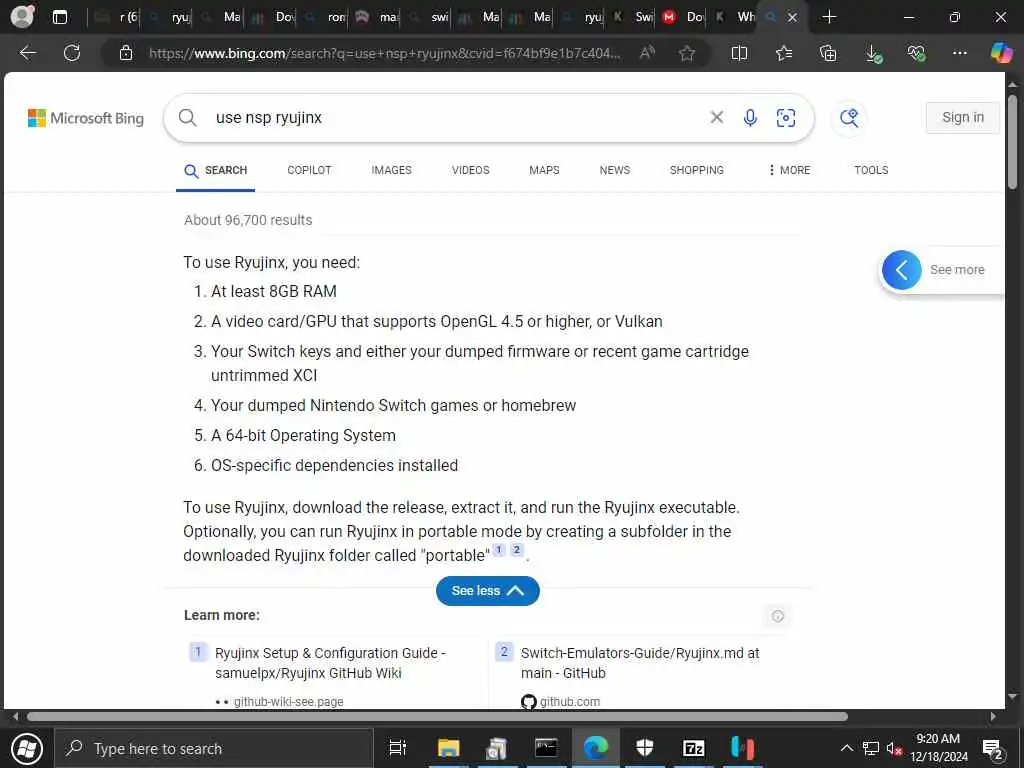This screenshot has height=768, width=1024.
Task: Switch to the COPILOT tab
Action: 309,170
